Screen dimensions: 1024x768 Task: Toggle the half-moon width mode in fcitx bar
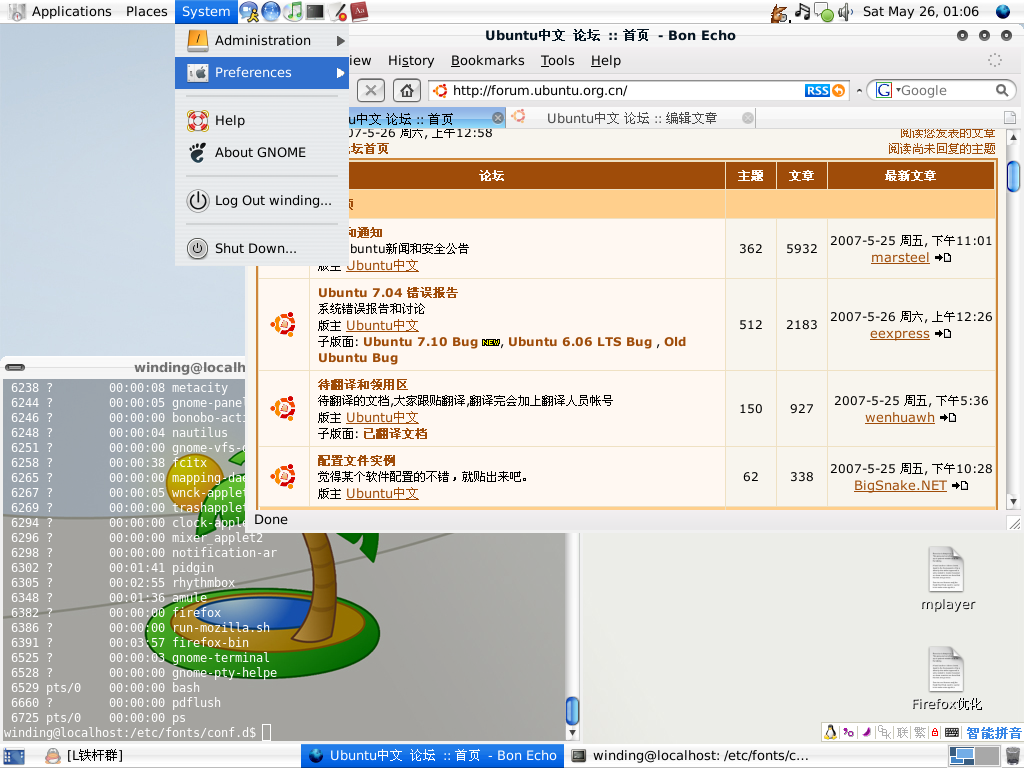point(867,732)
